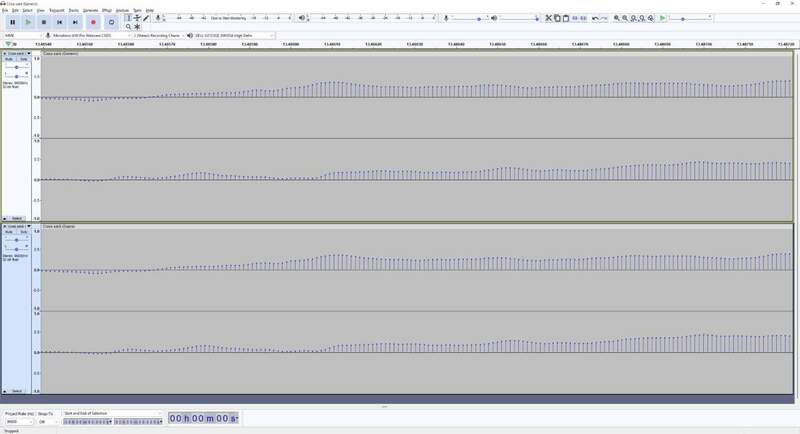This screenshot has height=434, width=800.
Task: Click the Copy icon
Action: tap(557, 18)
